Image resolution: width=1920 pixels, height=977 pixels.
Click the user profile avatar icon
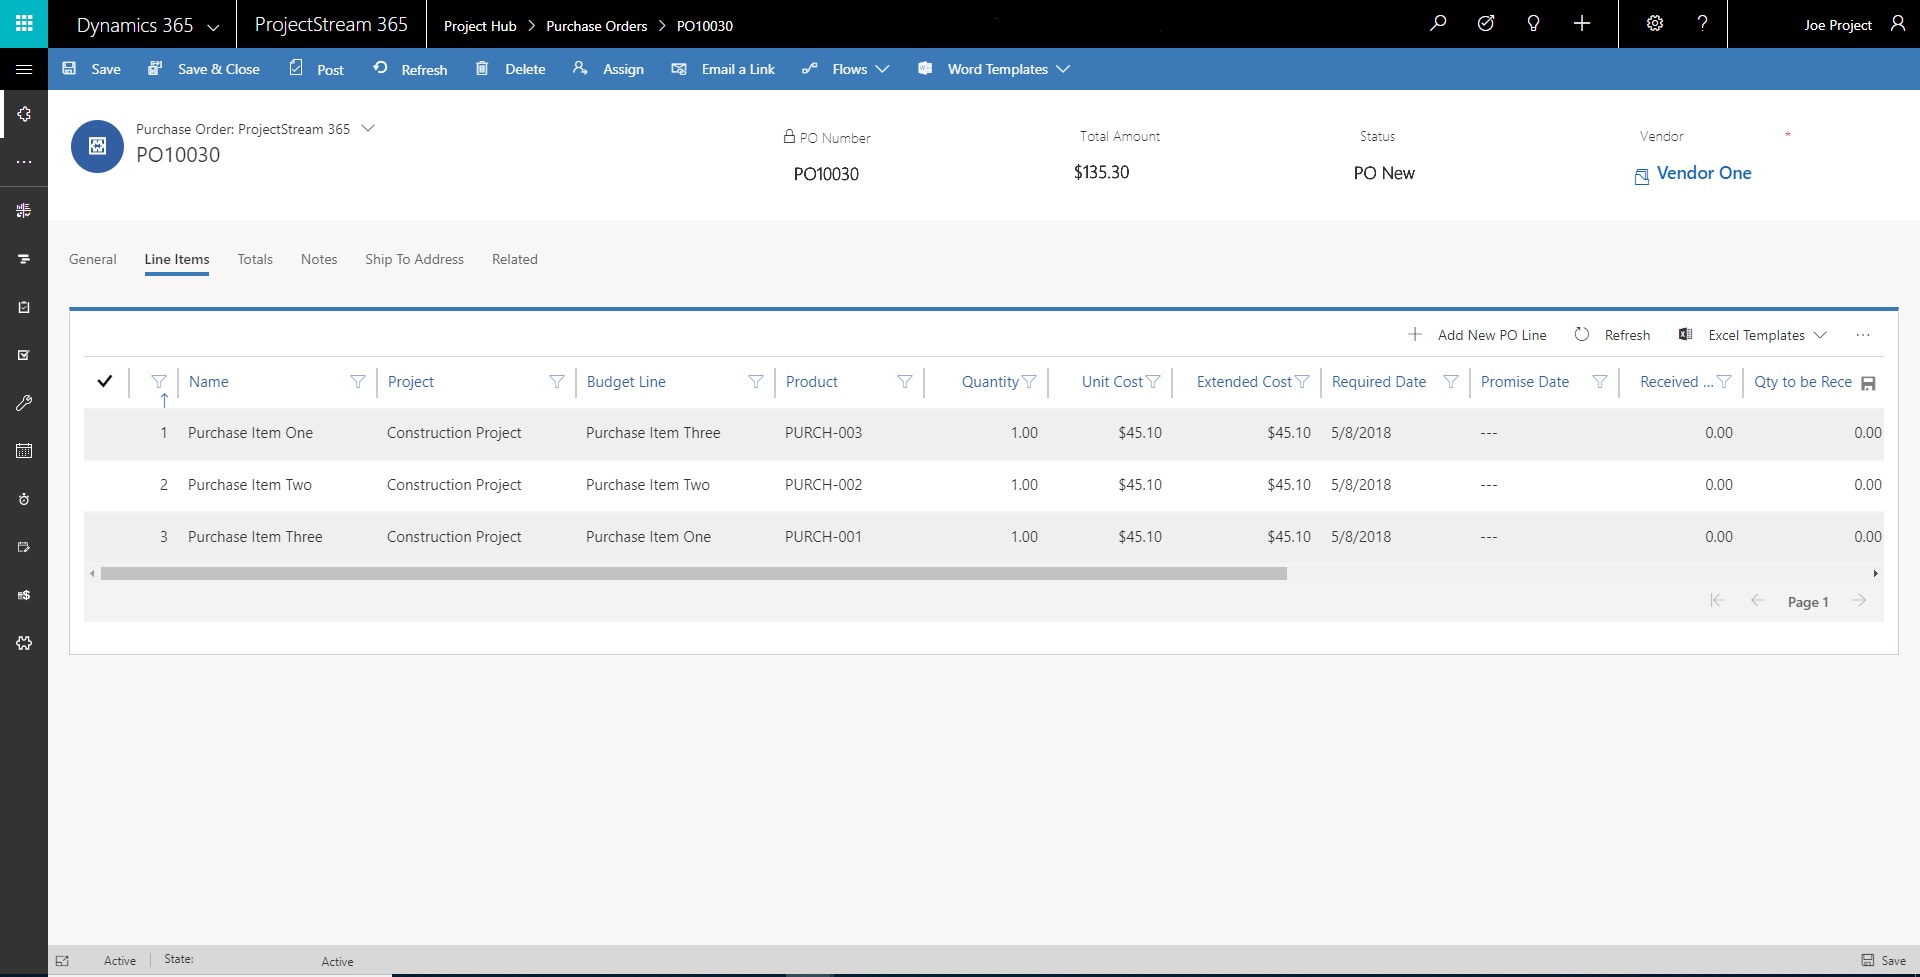(x=1898, y=23)
